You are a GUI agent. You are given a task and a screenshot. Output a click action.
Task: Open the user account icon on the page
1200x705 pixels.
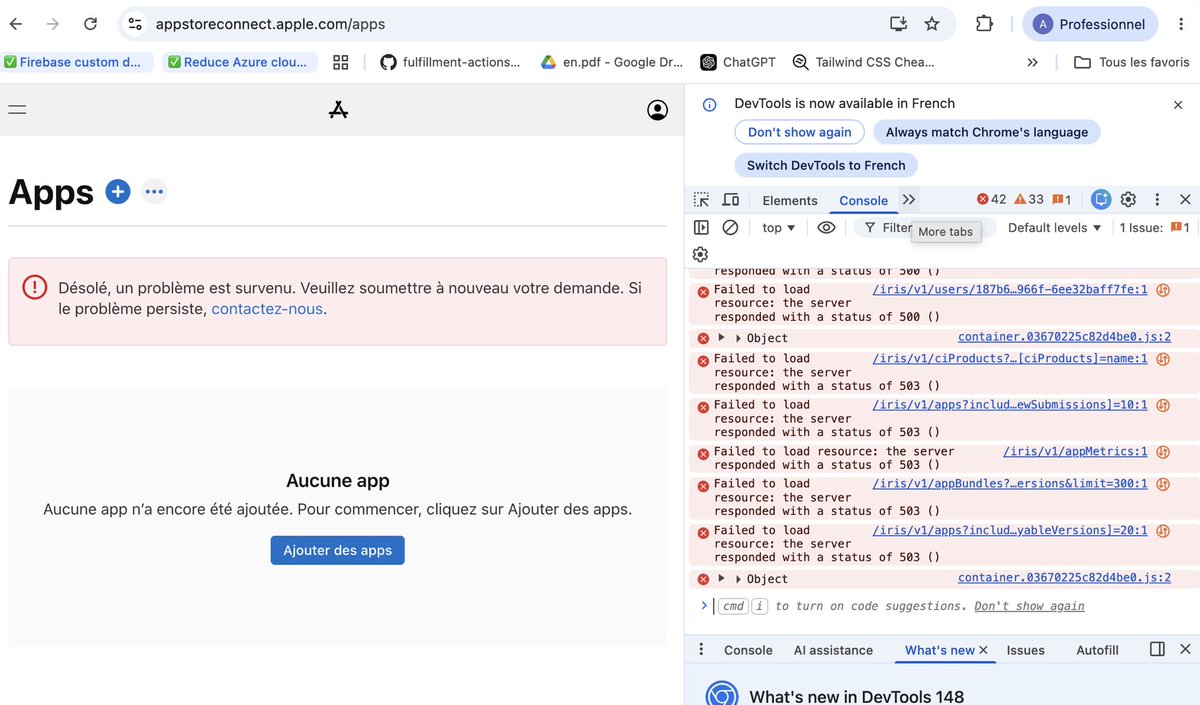[x=657, y=110]
